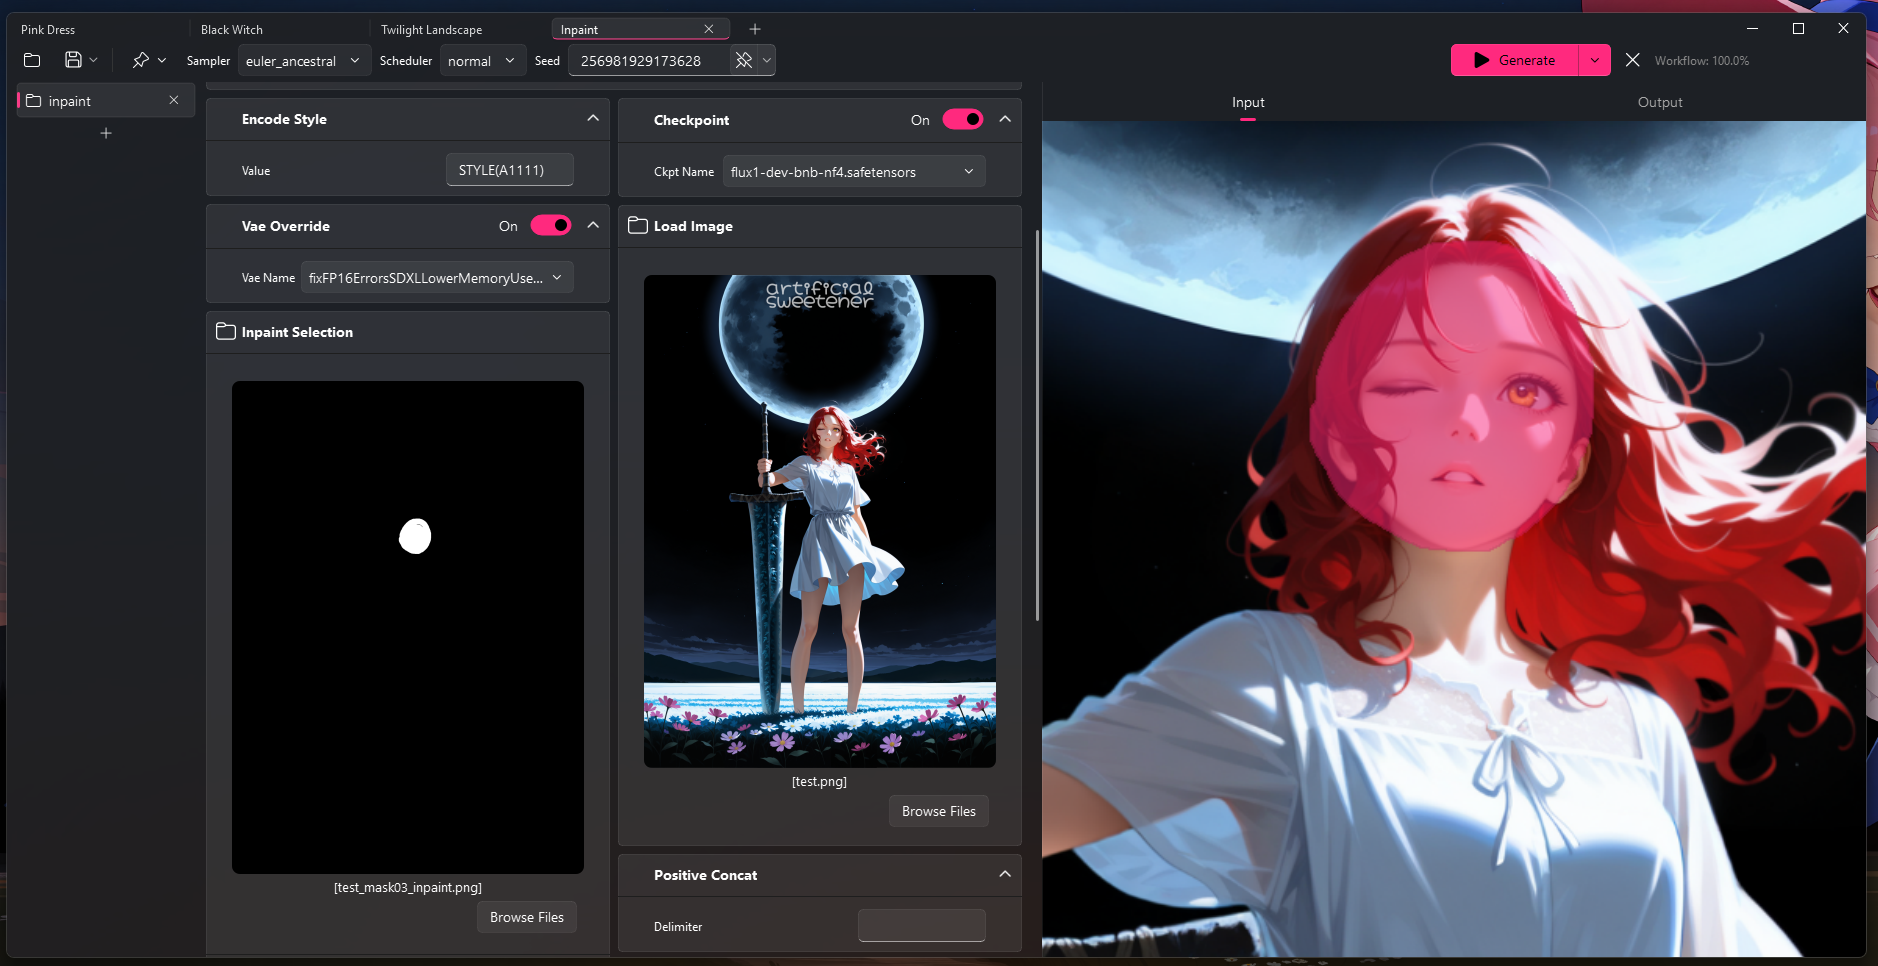Browse files for inpaint mask
This screenshot has height=966, width=1878.
[x=527, y=917]
